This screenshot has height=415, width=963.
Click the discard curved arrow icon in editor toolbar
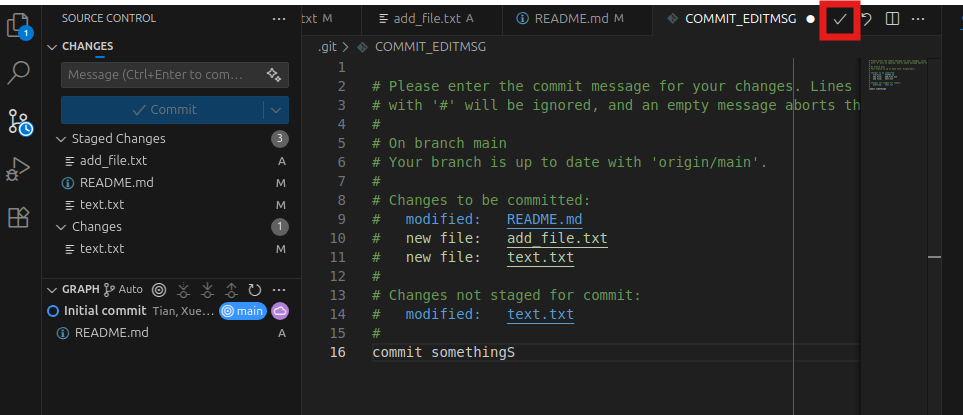tap(867, 19)
